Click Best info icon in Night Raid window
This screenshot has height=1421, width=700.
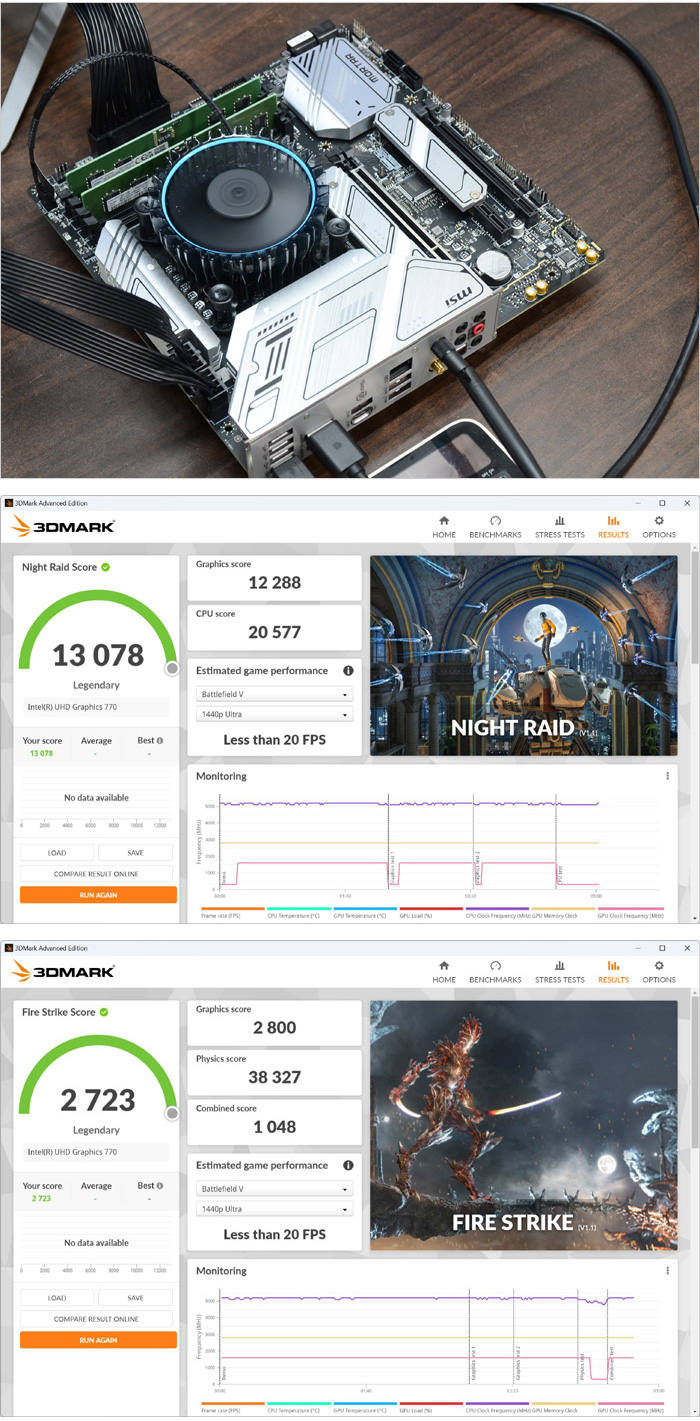tap(160, 741)
